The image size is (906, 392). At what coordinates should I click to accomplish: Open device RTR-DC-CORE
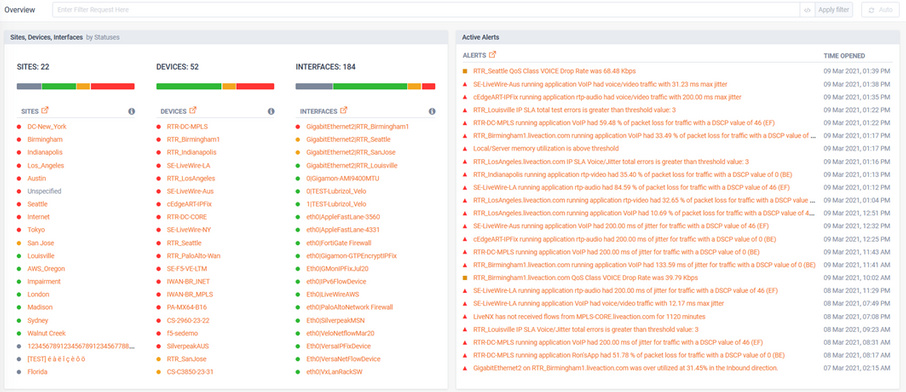[x=188, y=217]
